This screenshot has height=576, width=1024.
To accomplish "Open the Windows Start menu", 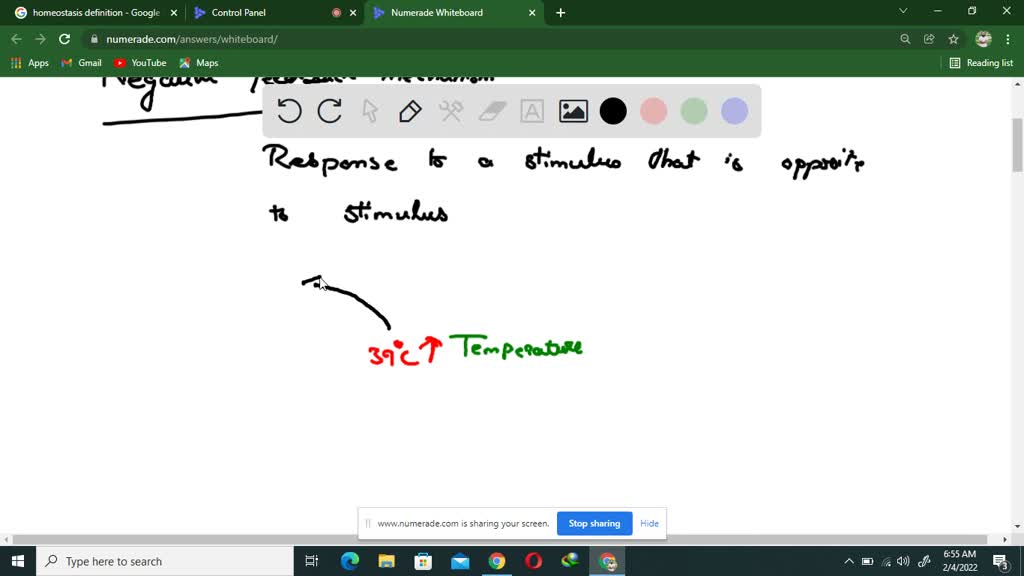I will [x=18, y=561].
